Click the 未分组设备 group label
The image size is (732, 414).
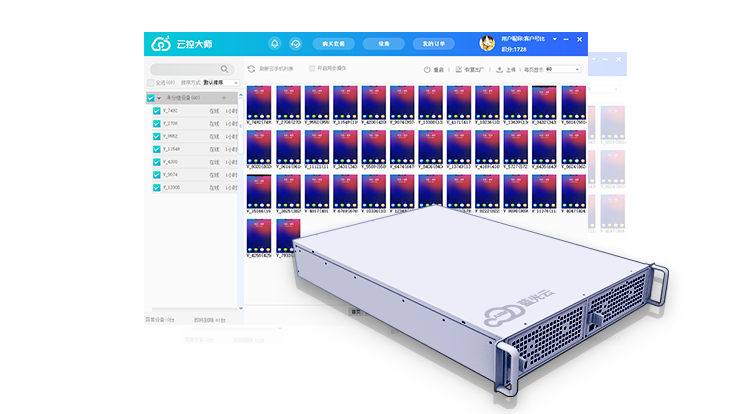click(183, 98)
